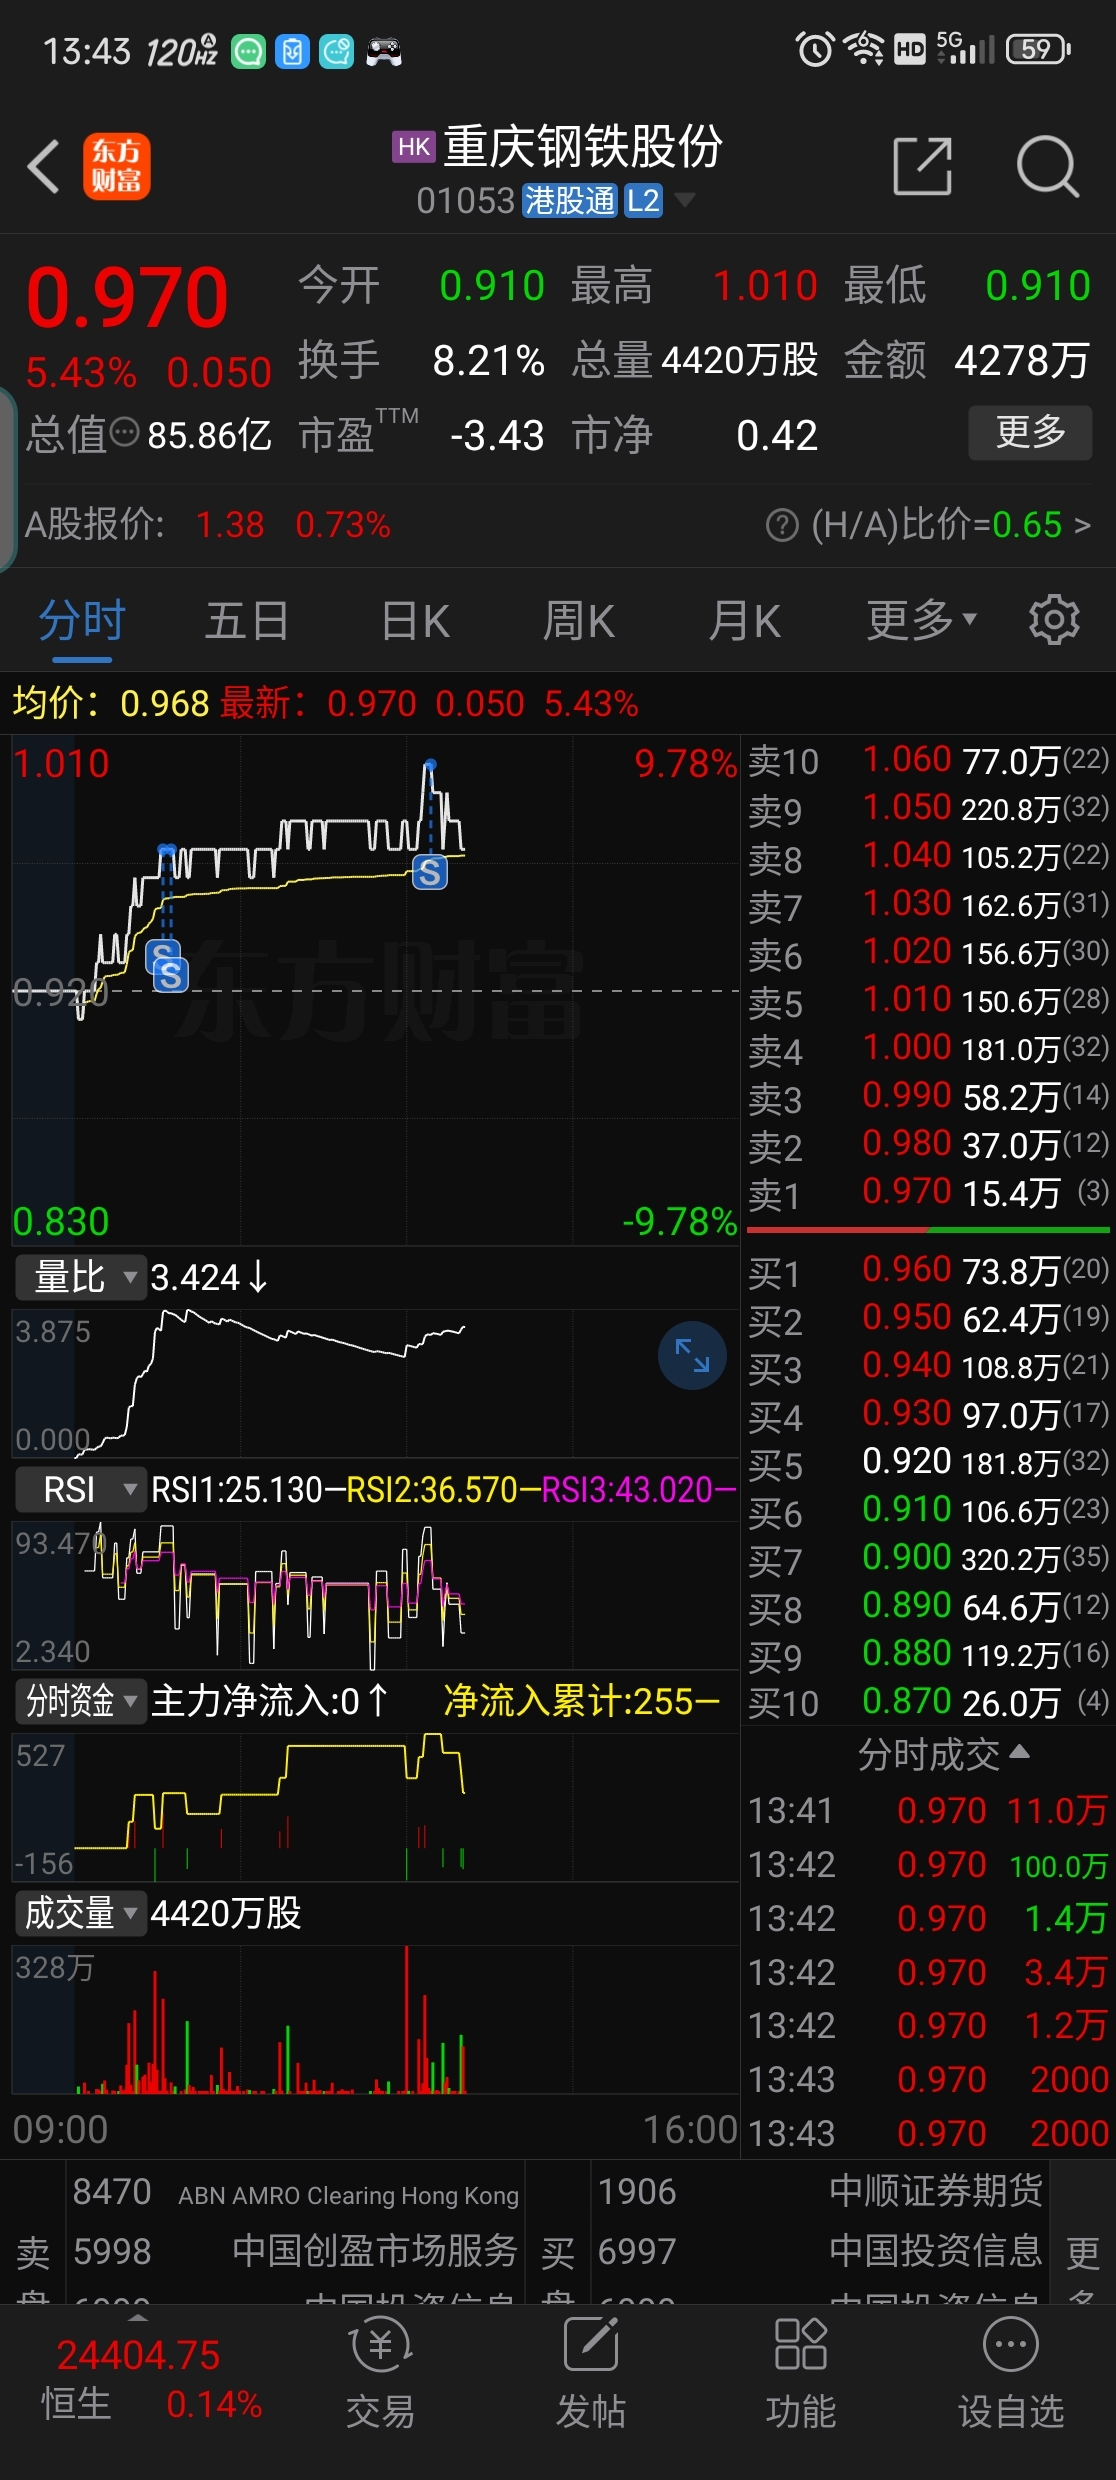Open A股报价 1.38 link

[208, 525]
